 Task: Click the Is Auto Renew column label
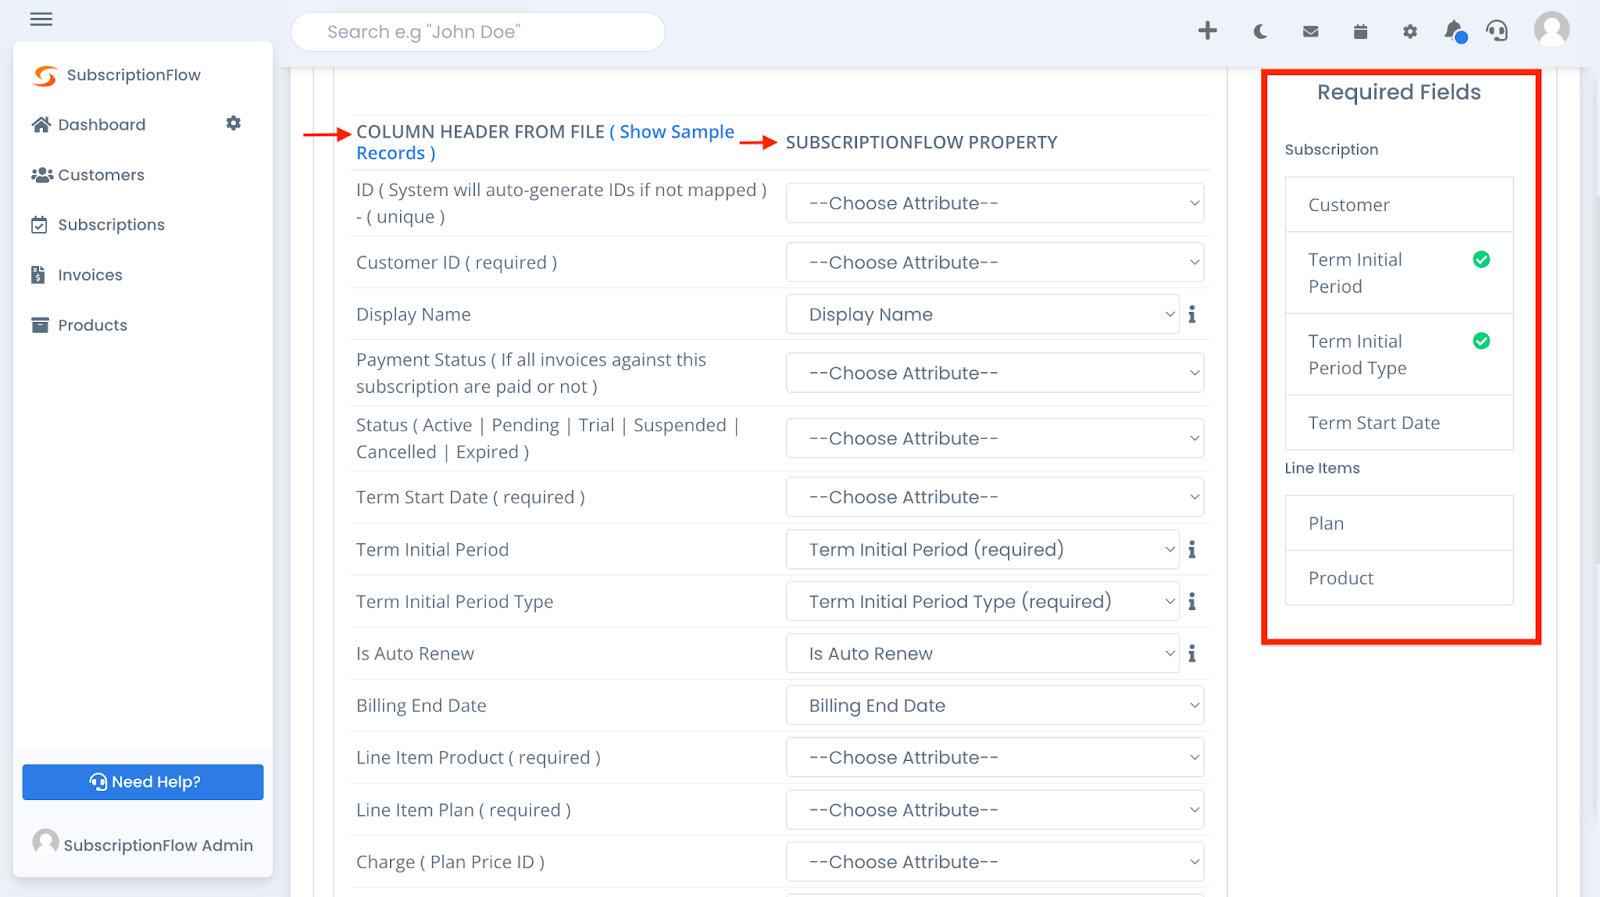click(415, 653)
